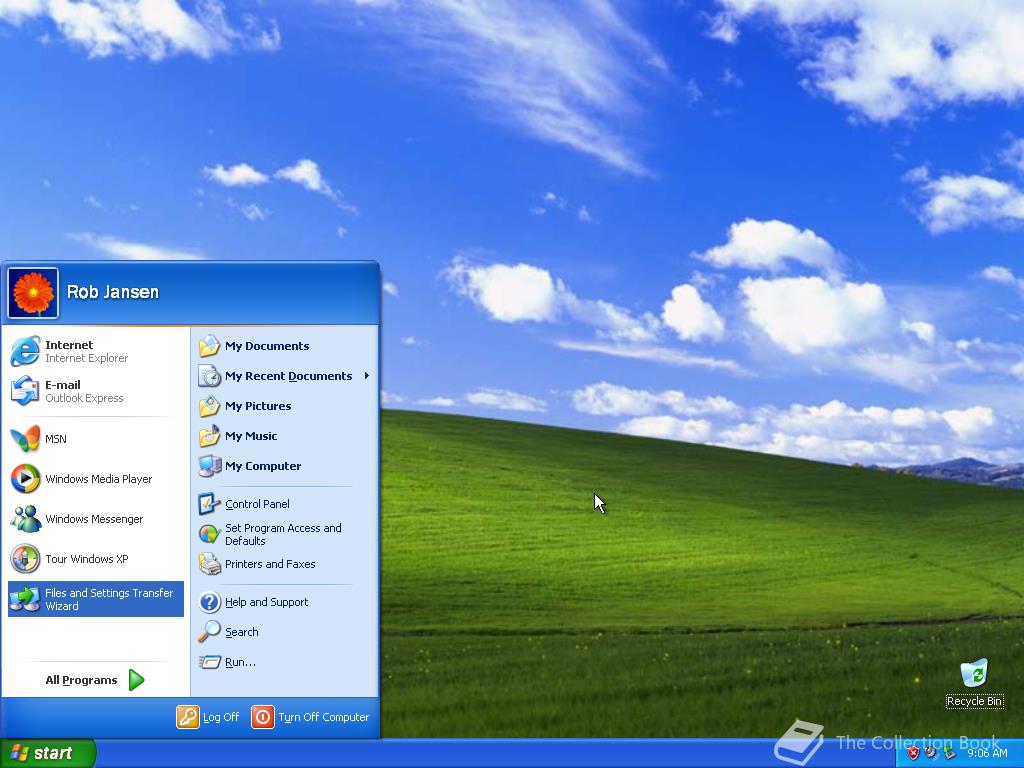The image size is (1024, 768).
Task: Open the Control Panel label
Action: coord(257,504)
